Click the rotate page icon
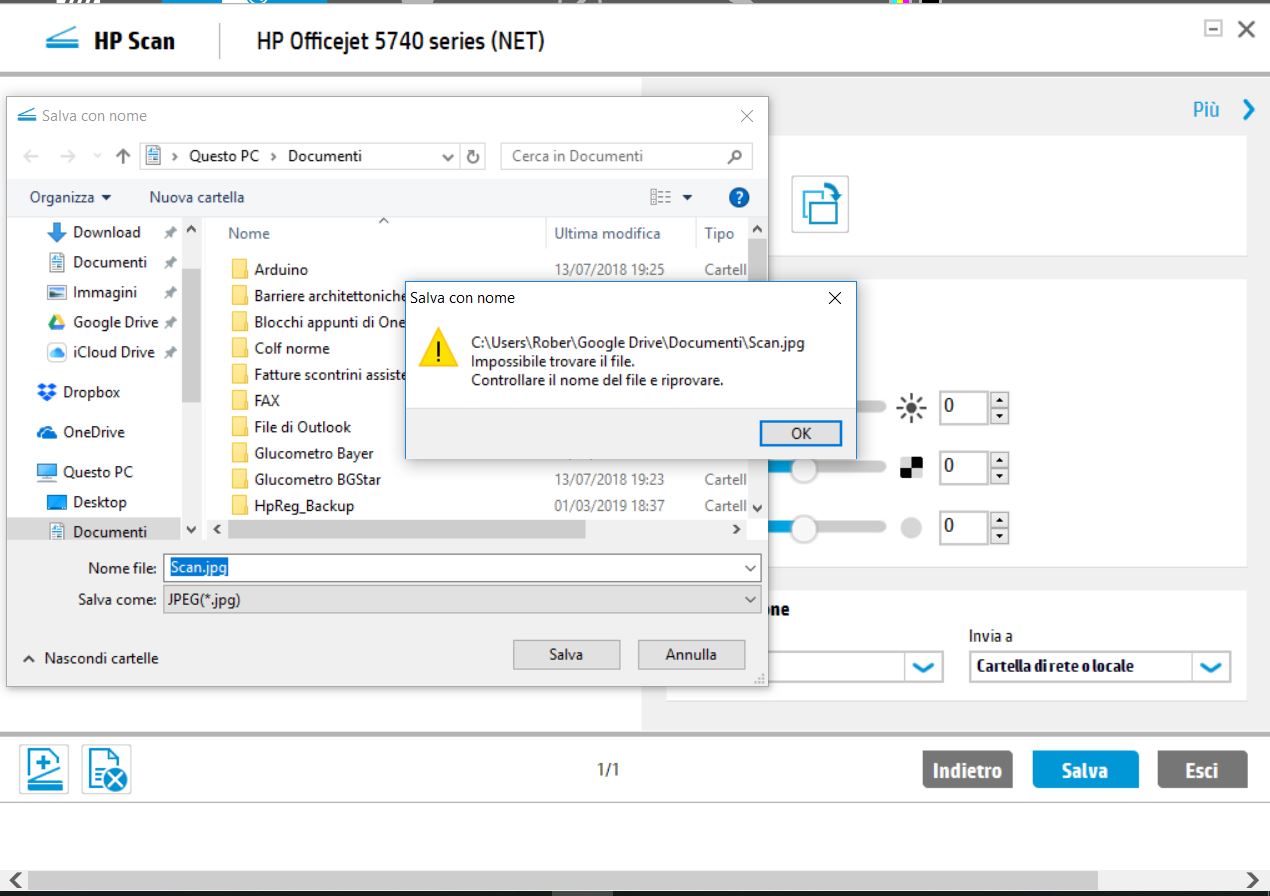The height and width of the screenshot is (896, 1270). pyautogui.click(x=820, y=204)
